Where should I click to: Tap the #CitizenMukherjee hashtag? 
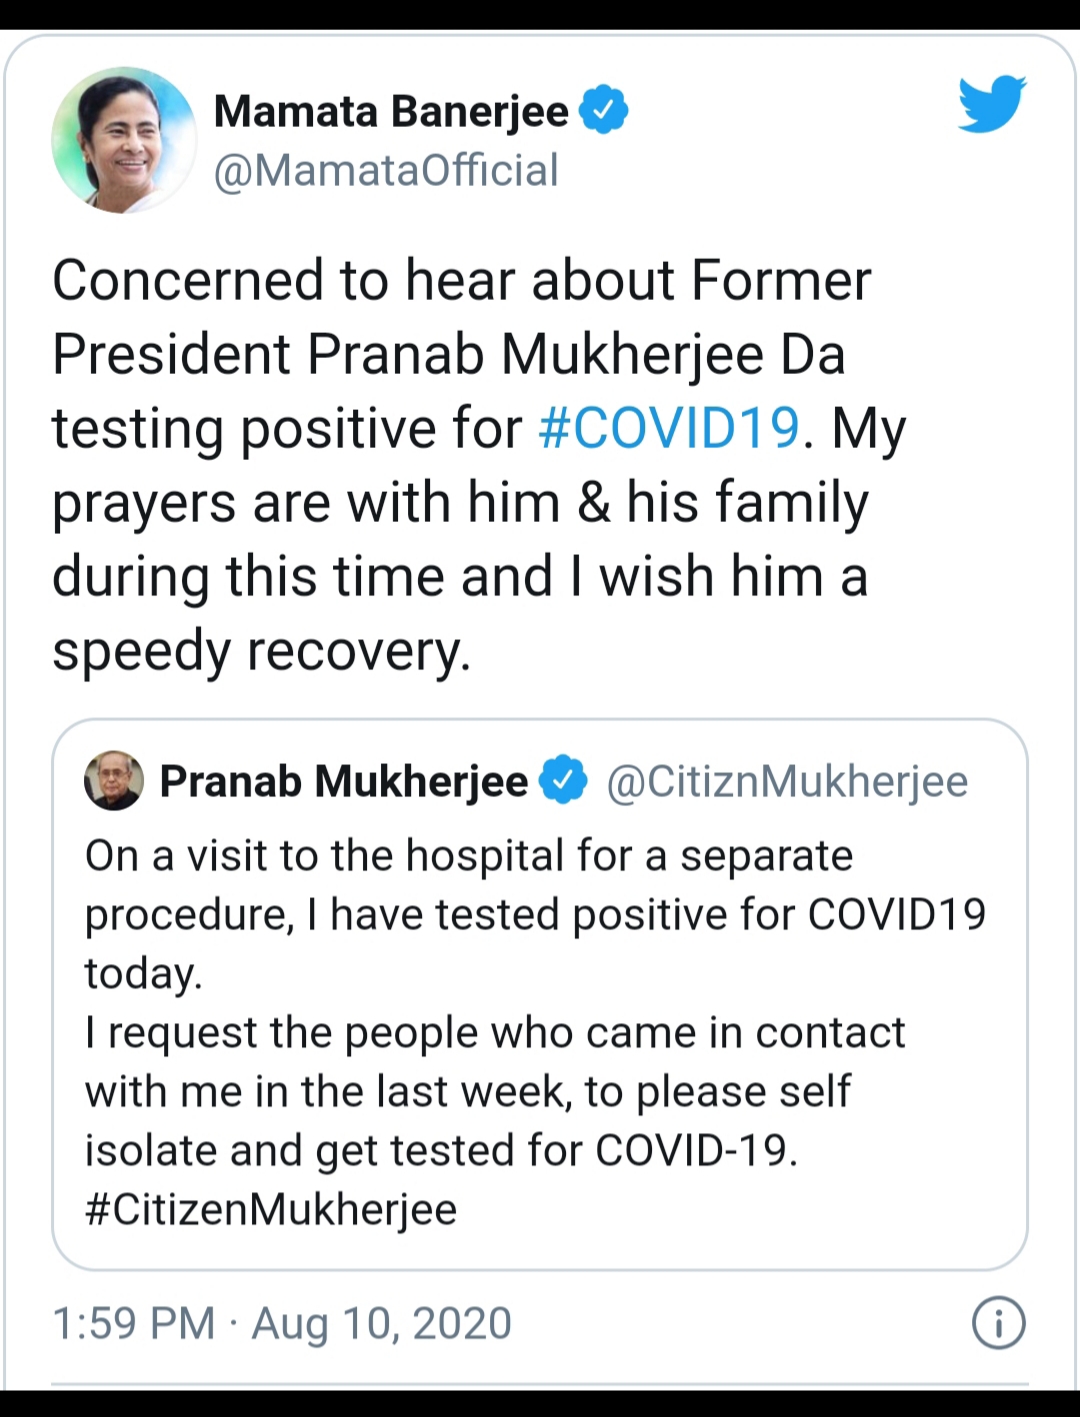pyautogui.click(x=271, y=1209)
